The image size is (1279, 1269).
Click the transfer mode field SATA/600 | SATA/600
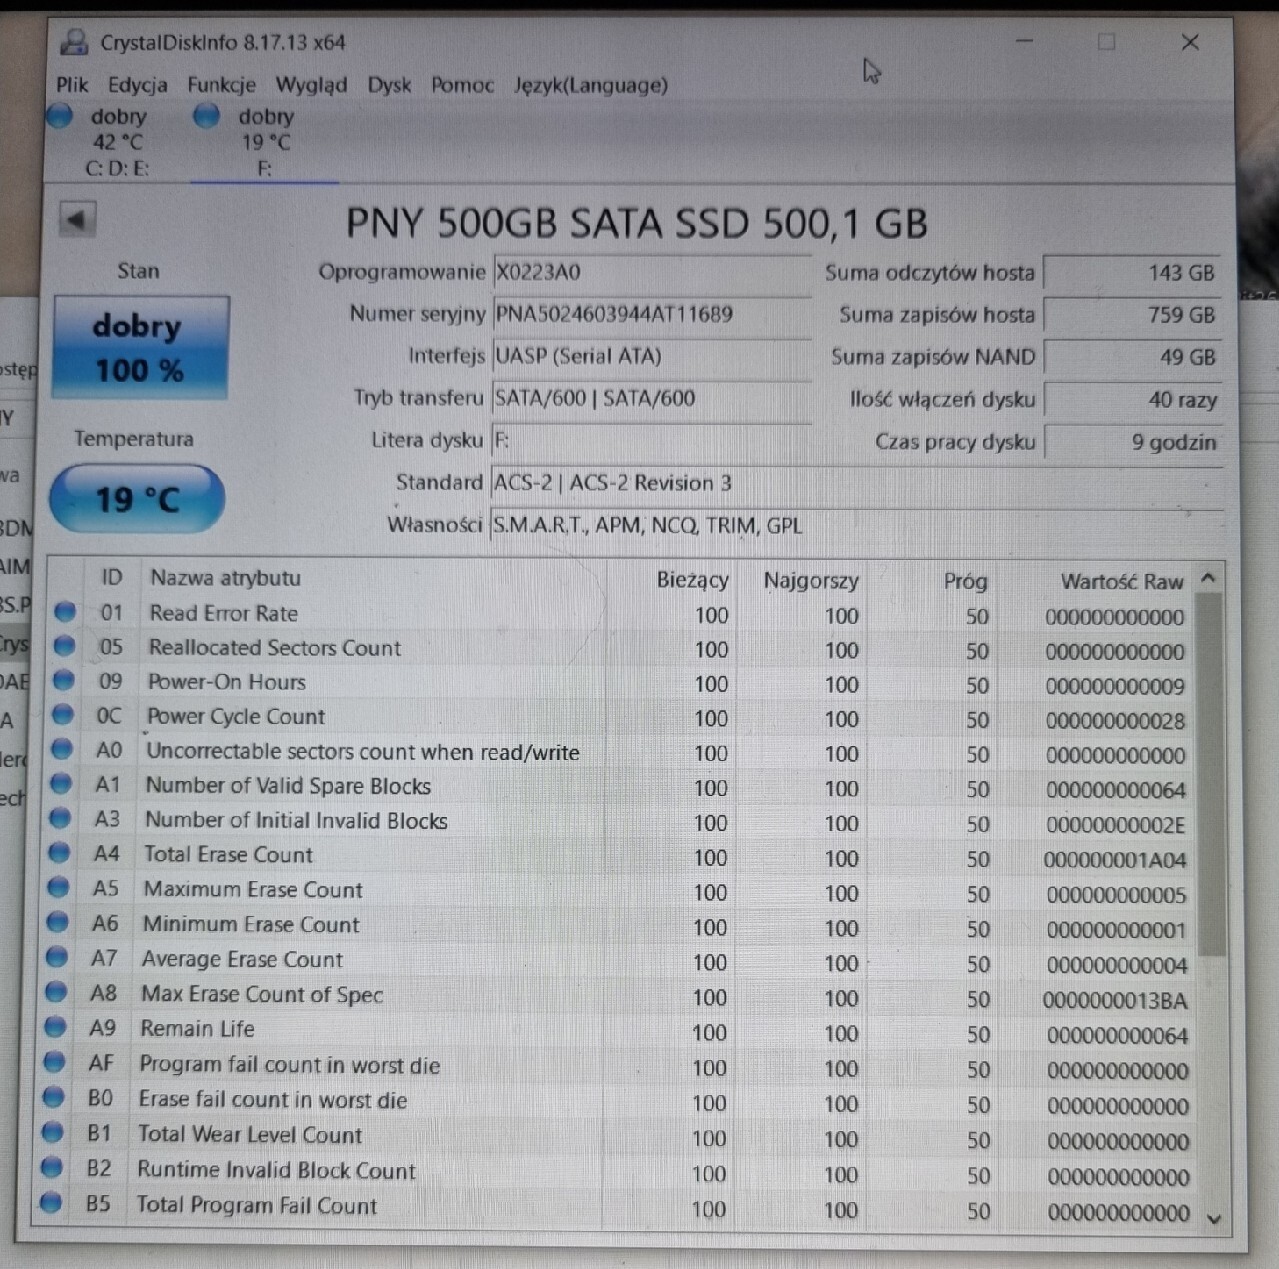click(x=651, y=398)
